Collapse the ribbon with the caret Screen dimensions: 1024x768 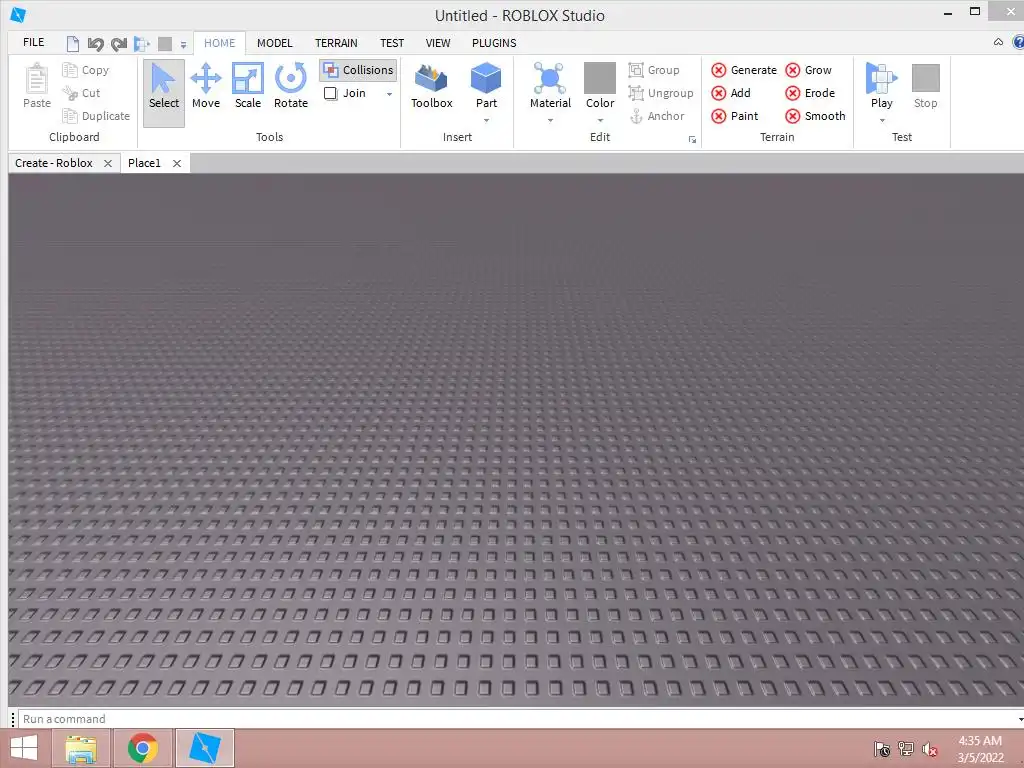point(998,42)
